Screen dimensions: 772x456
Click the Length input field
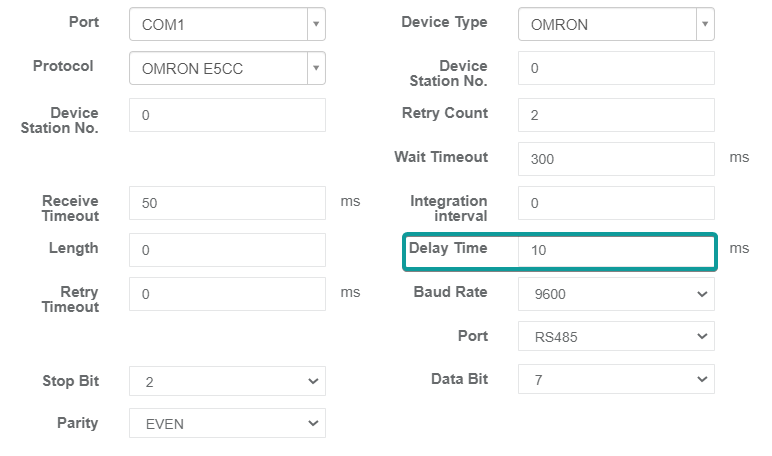[x=227, y=250]
